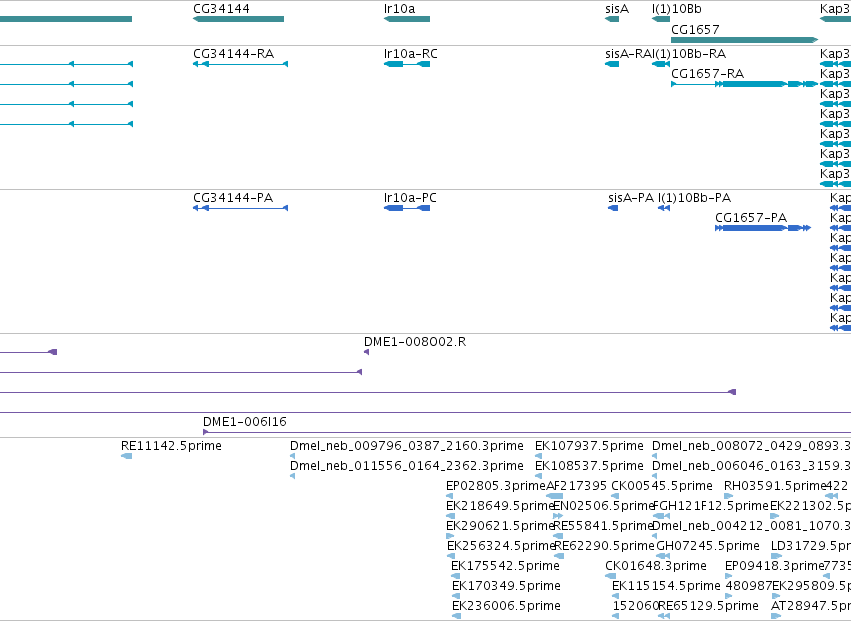Open the RE62290.5prime EST label
Image resolution: width=851 pixels, height=621 pixels.
(x=605, y=546)
